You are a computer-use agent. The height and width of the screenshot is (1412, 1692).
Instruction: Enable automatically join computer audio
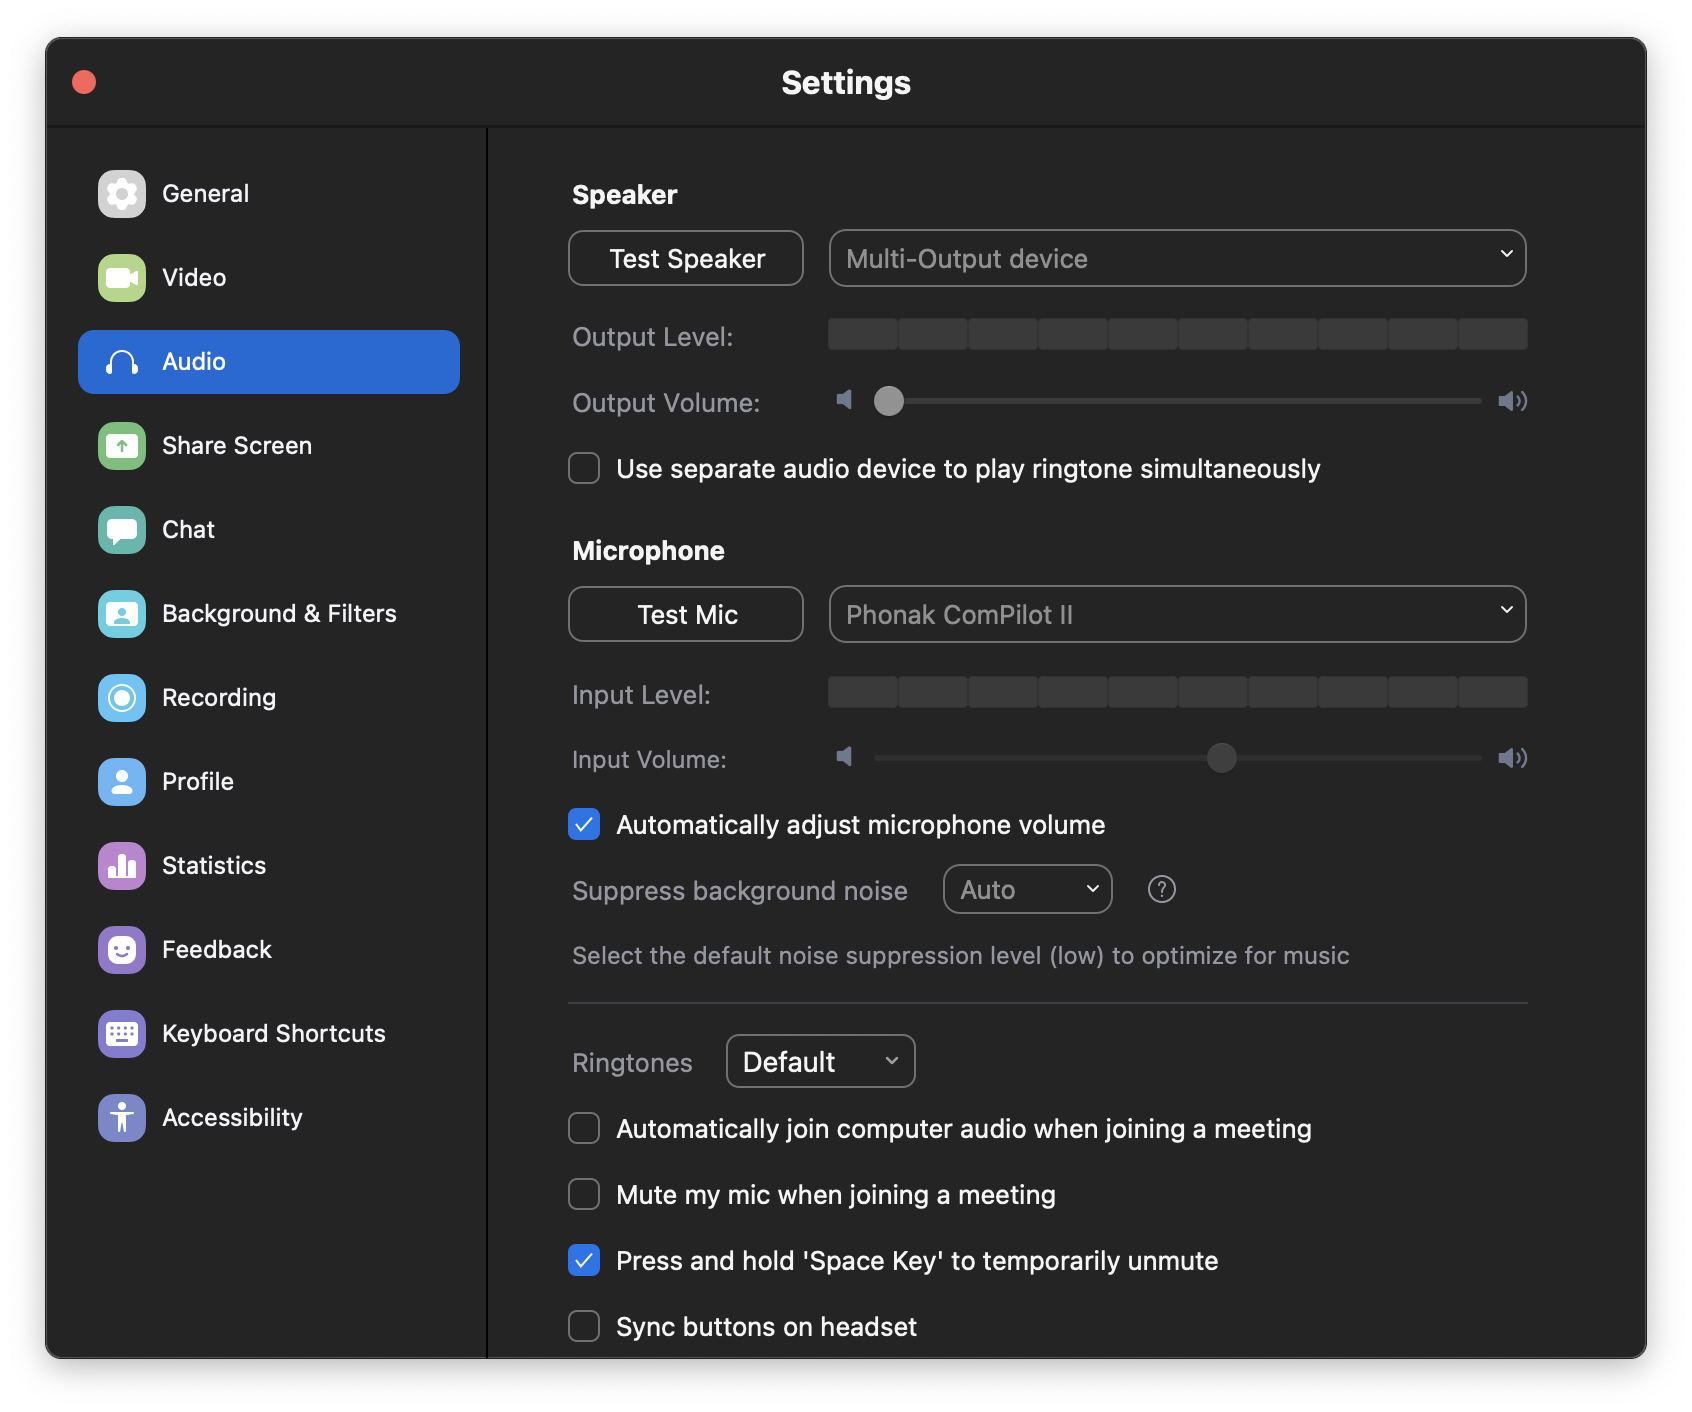click(584, 1128)
